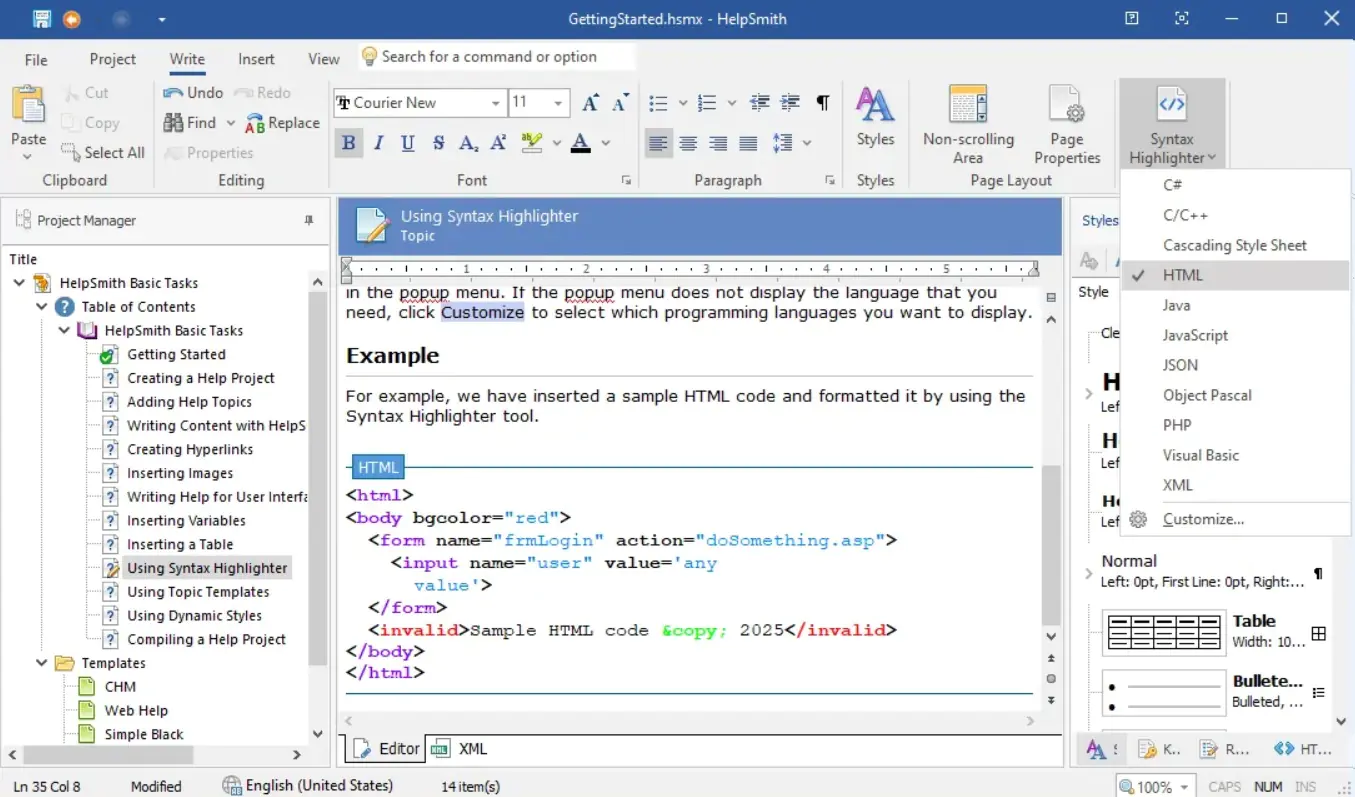Click the decrease indent icon
The image size is (1355, 797).
760,102
